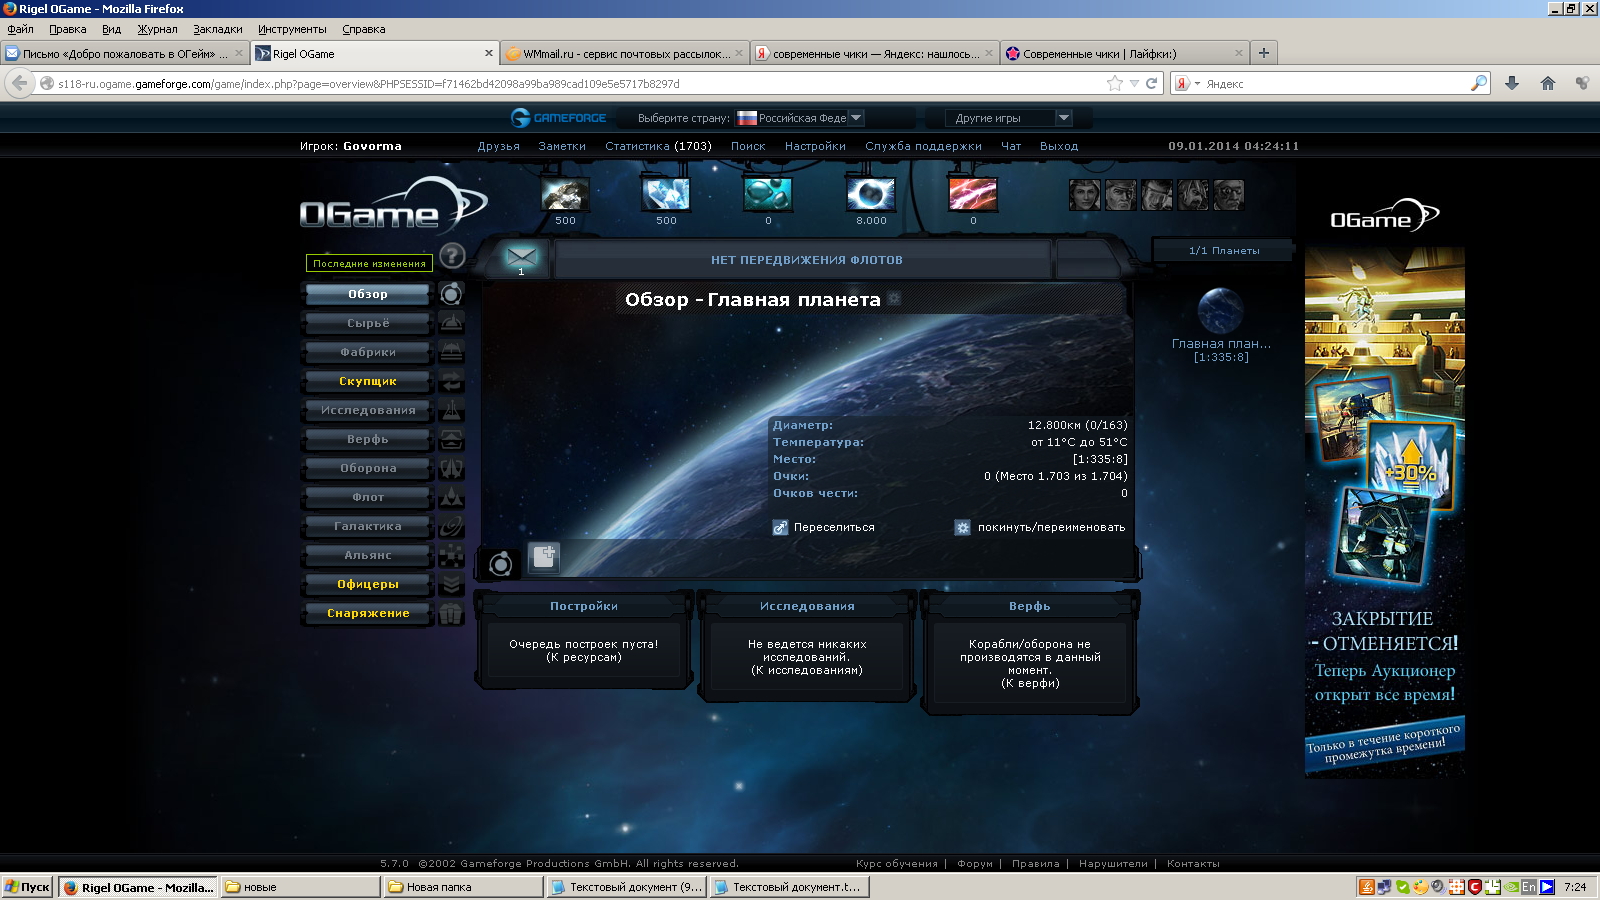The image size is (1600, 900).
Task: Click the URL address field
Action: 578,83
